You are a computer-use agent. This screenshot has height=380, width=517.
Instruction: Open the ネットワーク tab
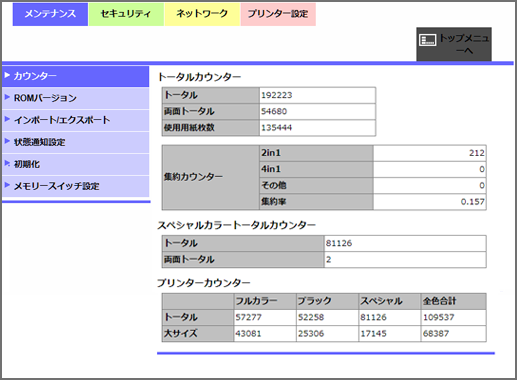[x=202, y=14]
